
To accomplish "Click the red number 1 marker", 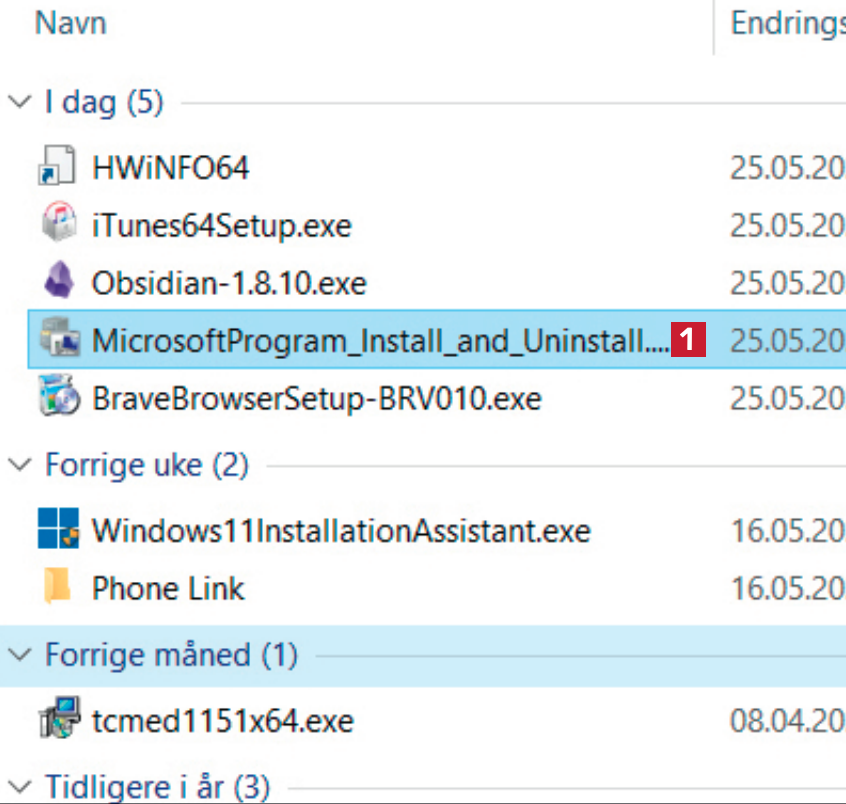I will (x=688, y=341).
